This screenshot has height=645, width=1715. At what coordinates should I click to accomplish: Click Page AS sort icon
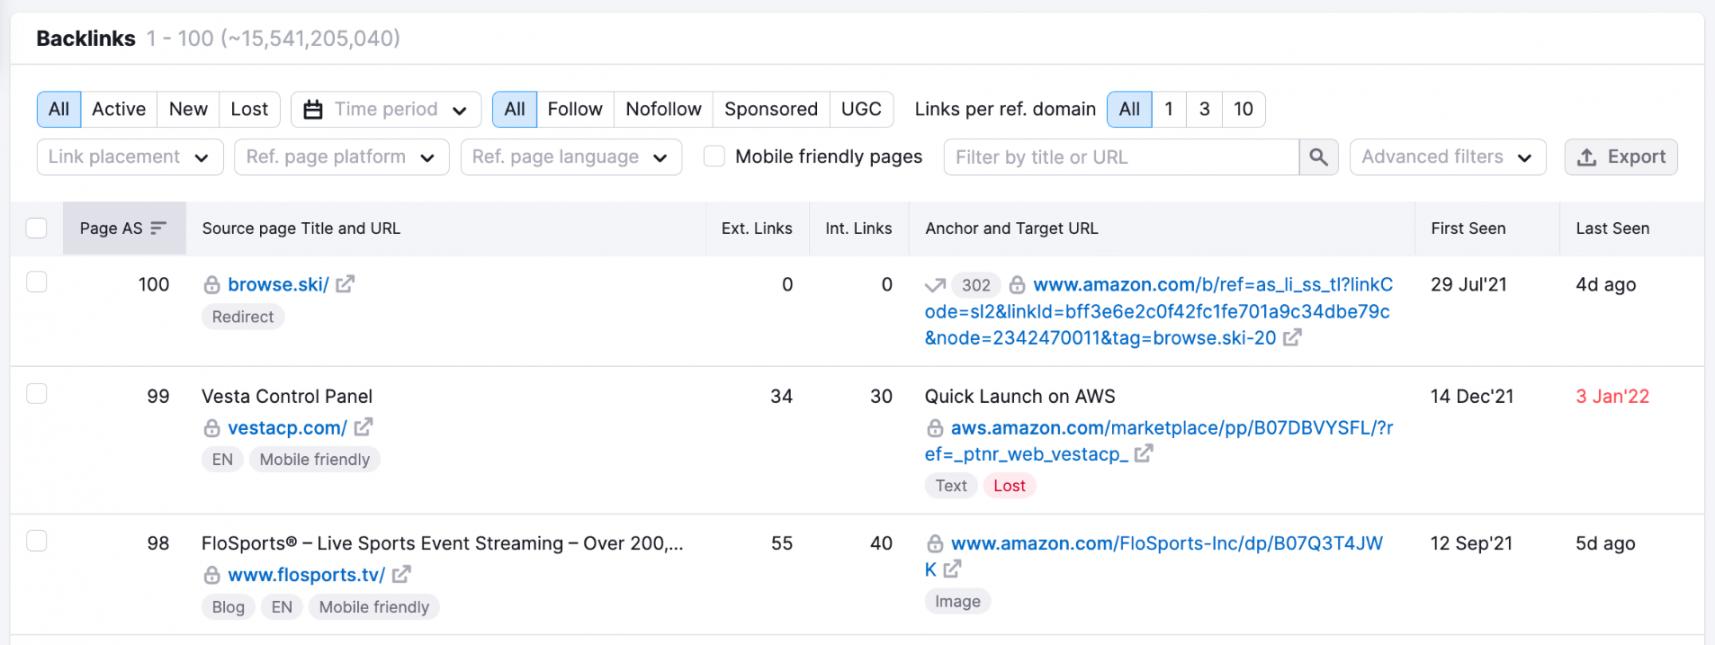[158, 228]
